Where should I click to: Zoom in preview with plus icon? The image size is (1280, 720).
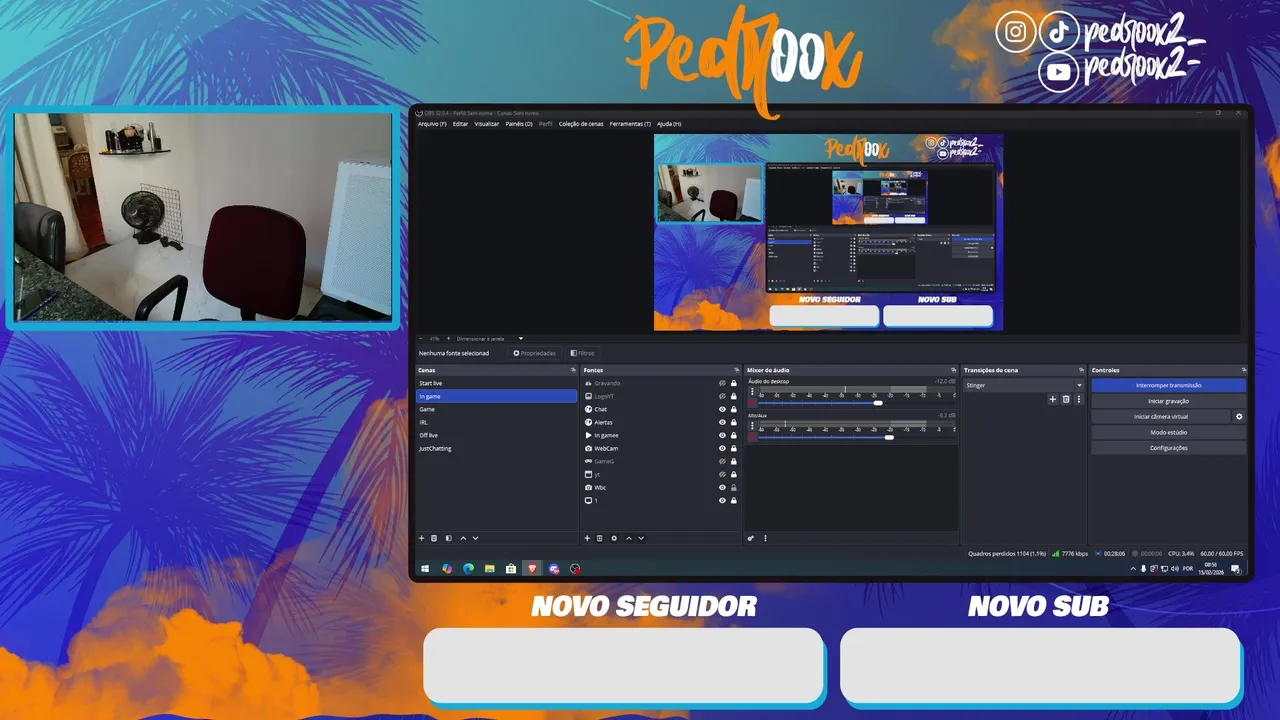pyautogui.click(x=448, y=338)
